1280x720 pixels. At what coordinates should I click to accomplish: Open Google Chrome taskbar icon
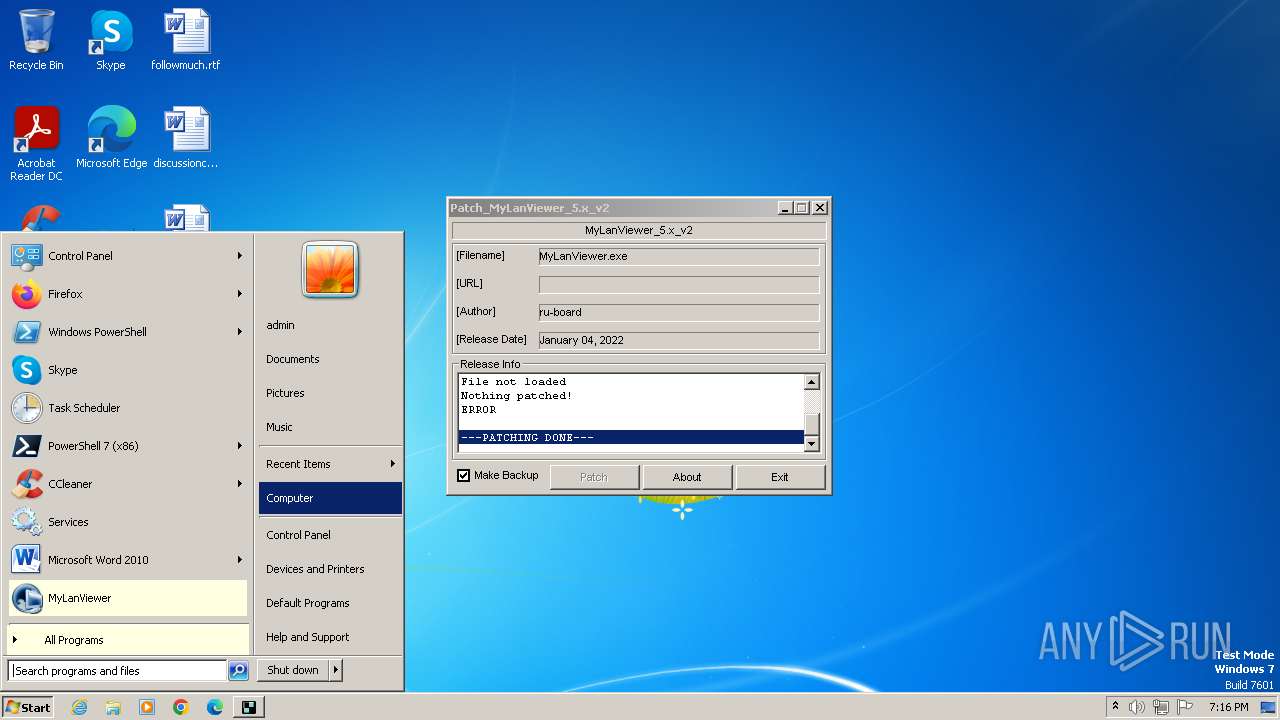tap(181, 707)
